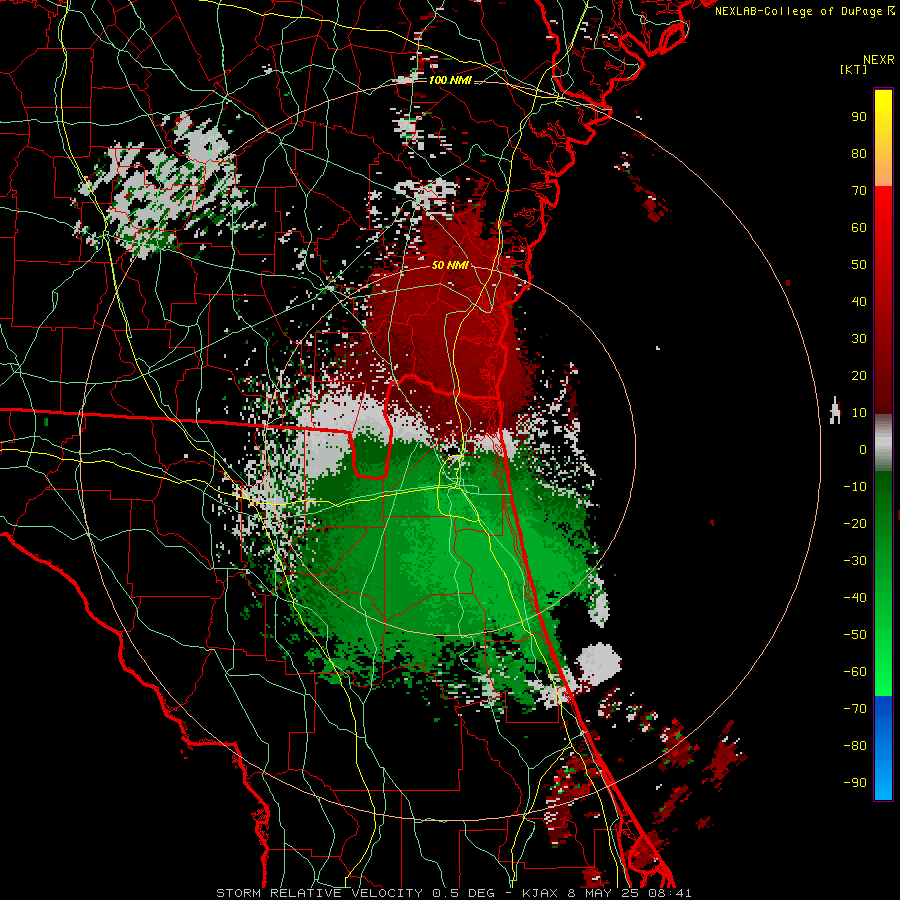The image size is (900, 900).
Task: Click the NEXR label above the color scale
Action: click(x=878, y=60)
